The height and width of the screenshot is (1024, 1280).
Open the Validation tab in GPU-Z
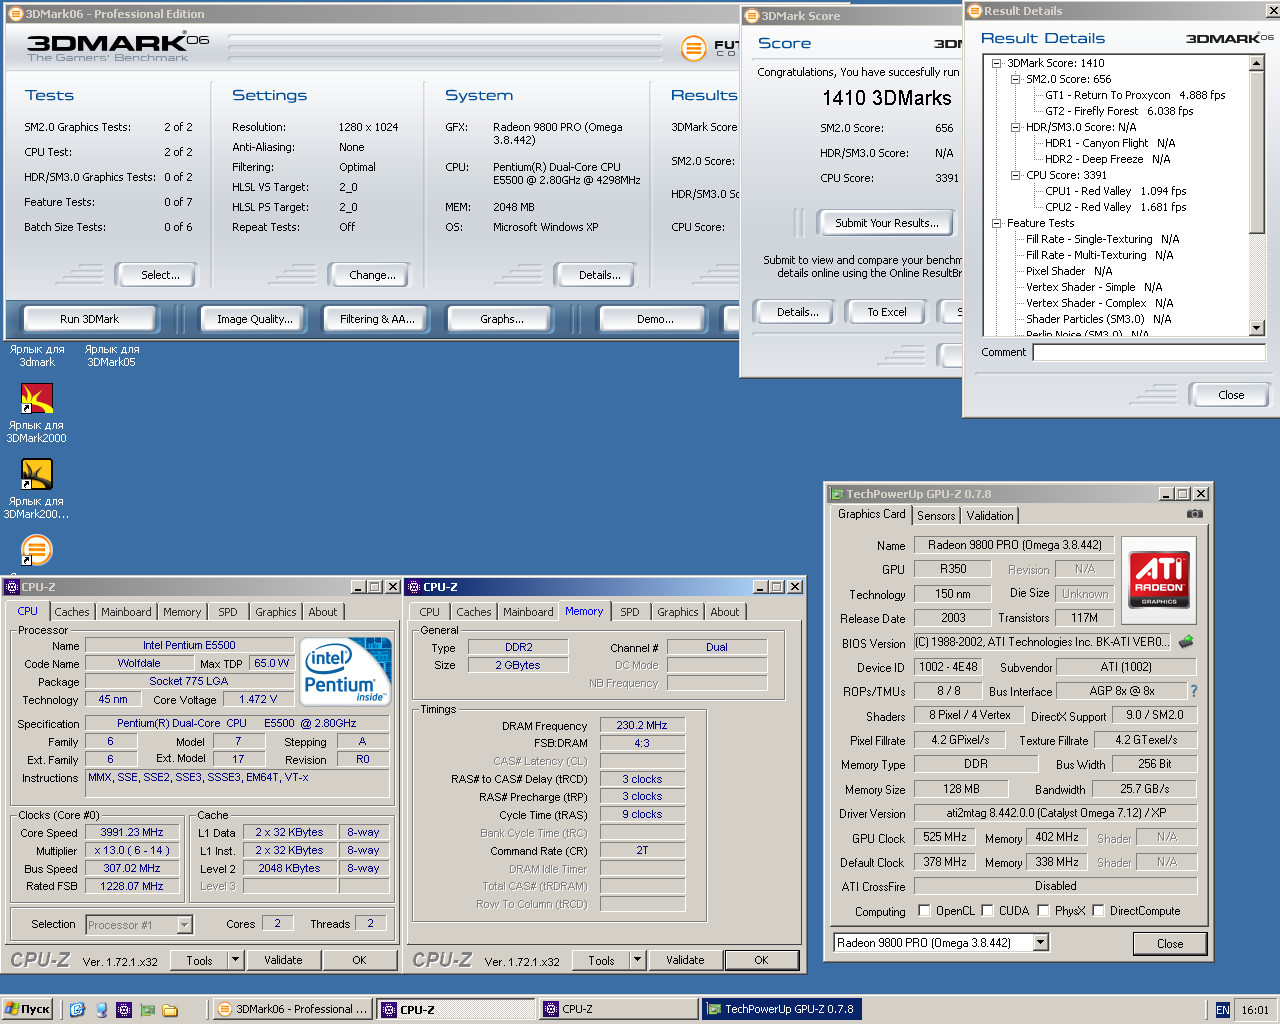pyautogui.click(x=990, y=516)
